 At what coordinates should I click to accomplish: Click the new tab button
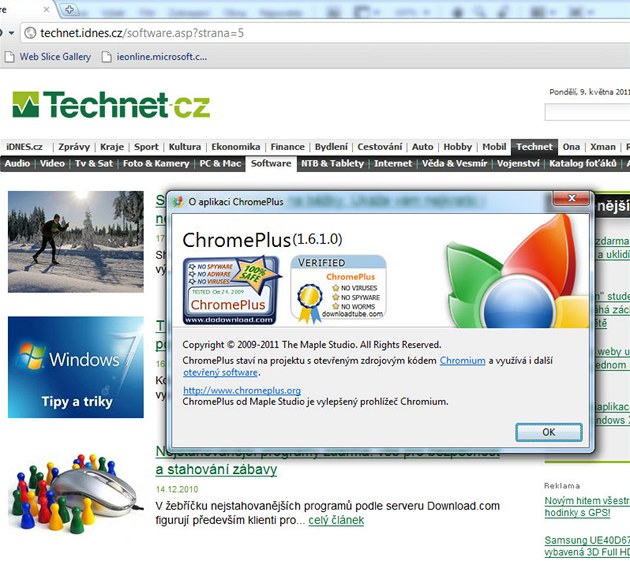tap(70, 10)
